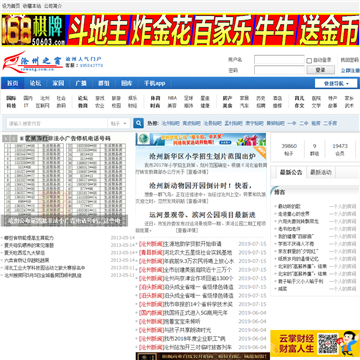
Task: Open news item 与孩子共享朗读时光
Action: [188, 330]
